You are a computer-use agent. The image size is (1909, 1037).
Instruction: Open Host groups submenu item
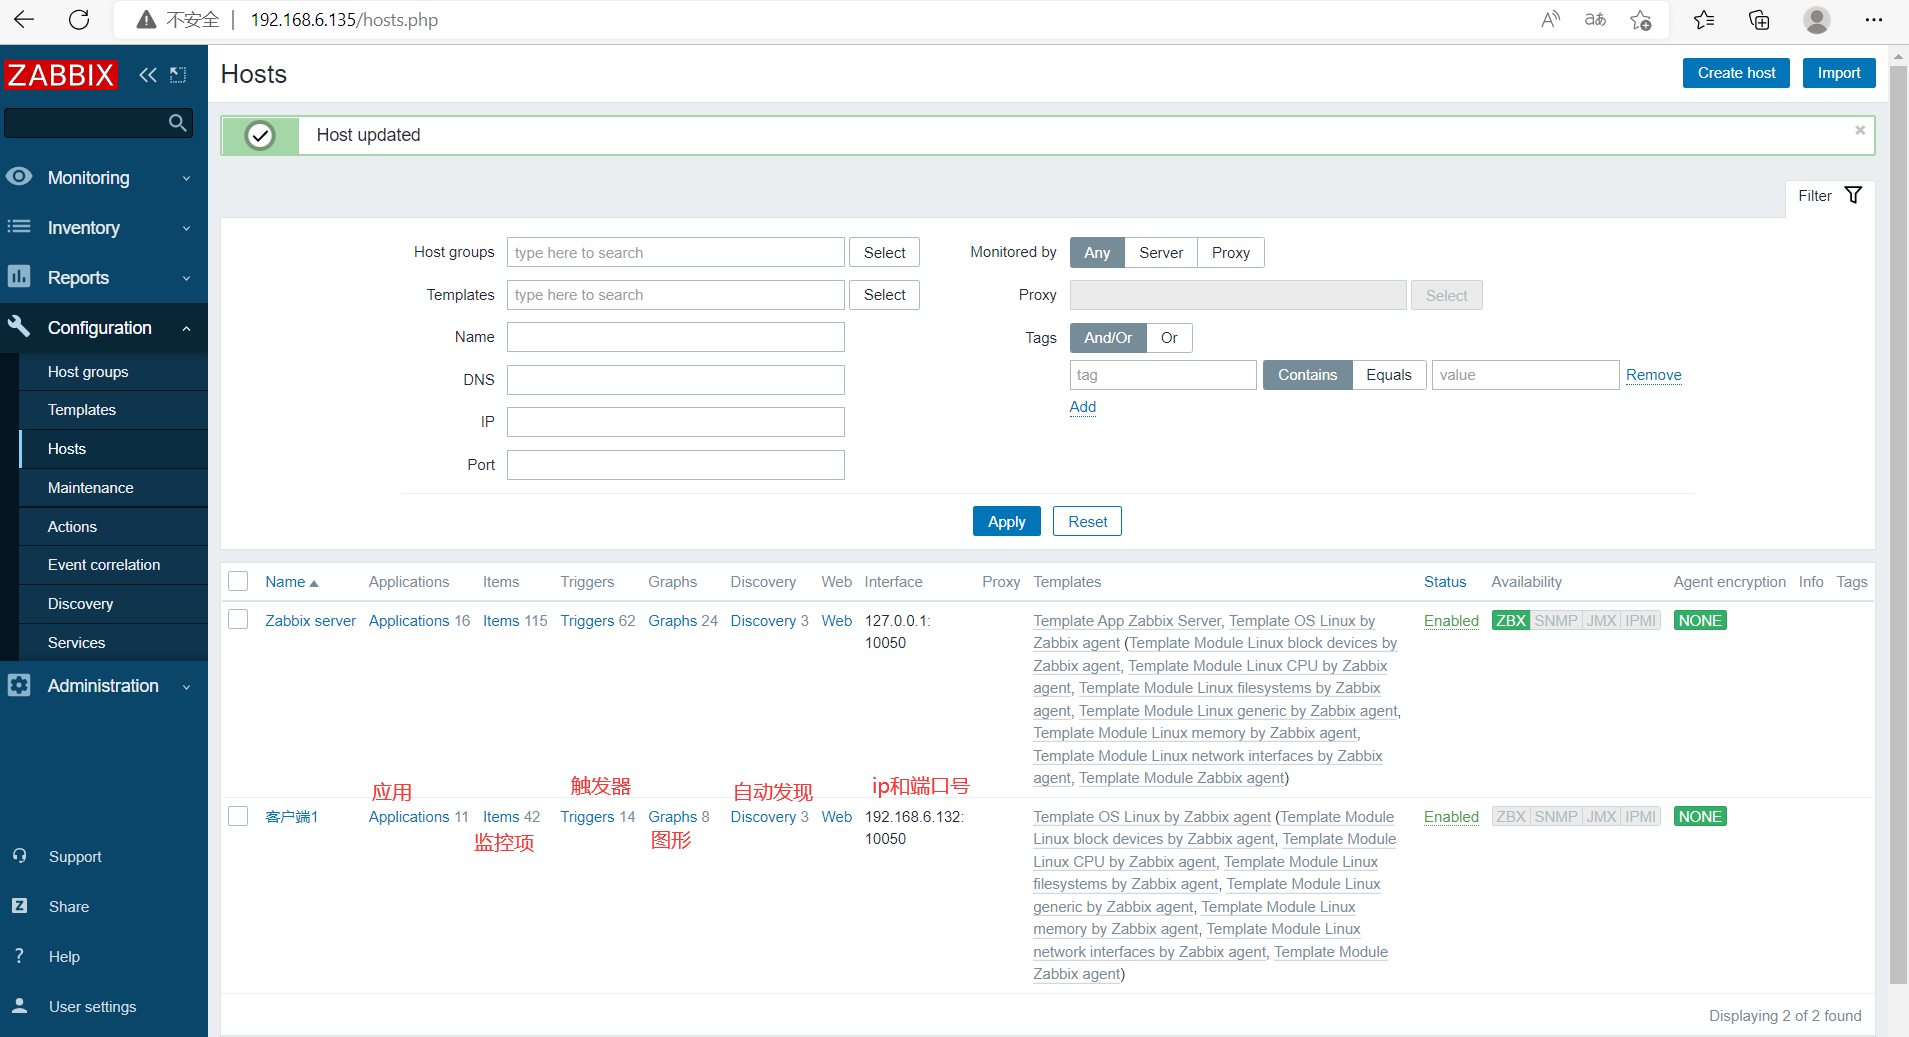click(113, 372)
